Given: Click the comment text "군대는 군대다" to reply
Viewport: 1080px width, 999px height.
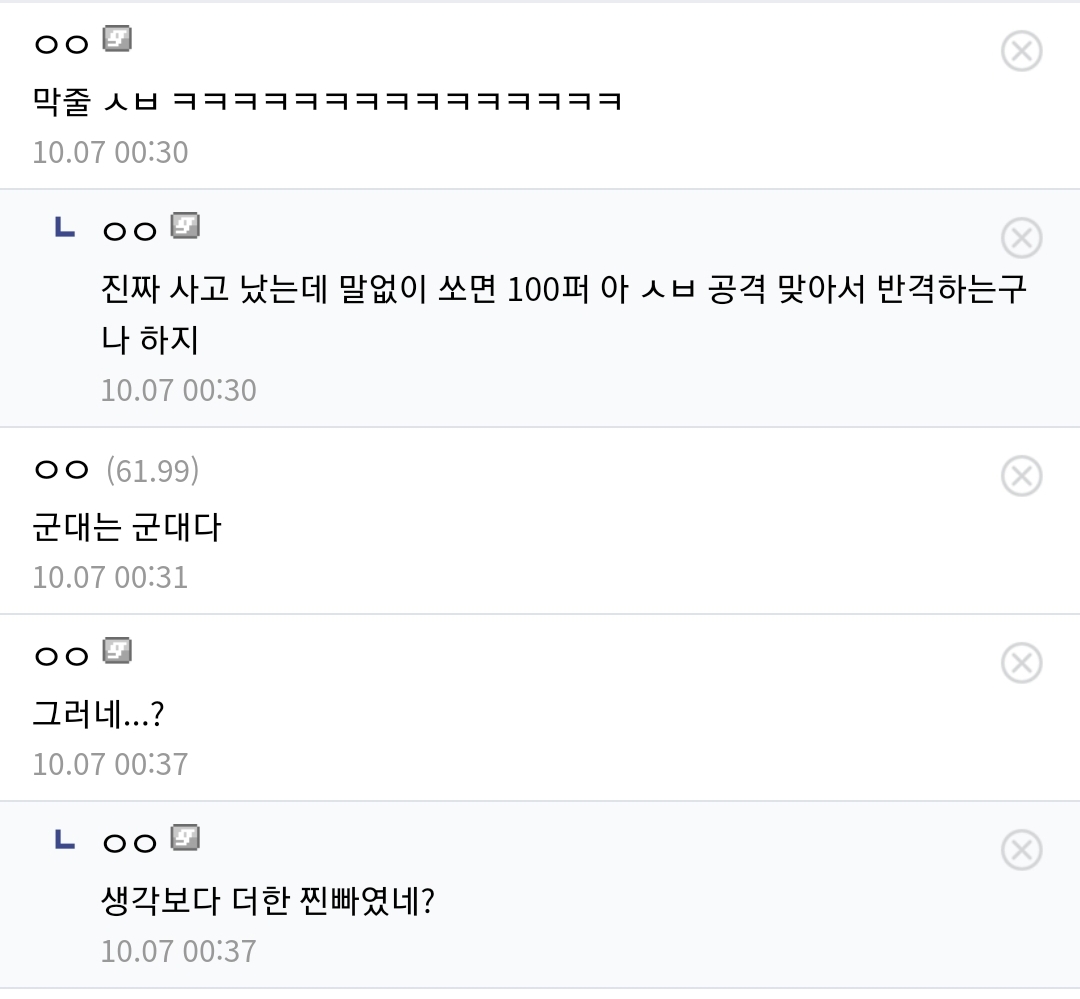Looking at the screenshot, I should (x=127, y=527).
